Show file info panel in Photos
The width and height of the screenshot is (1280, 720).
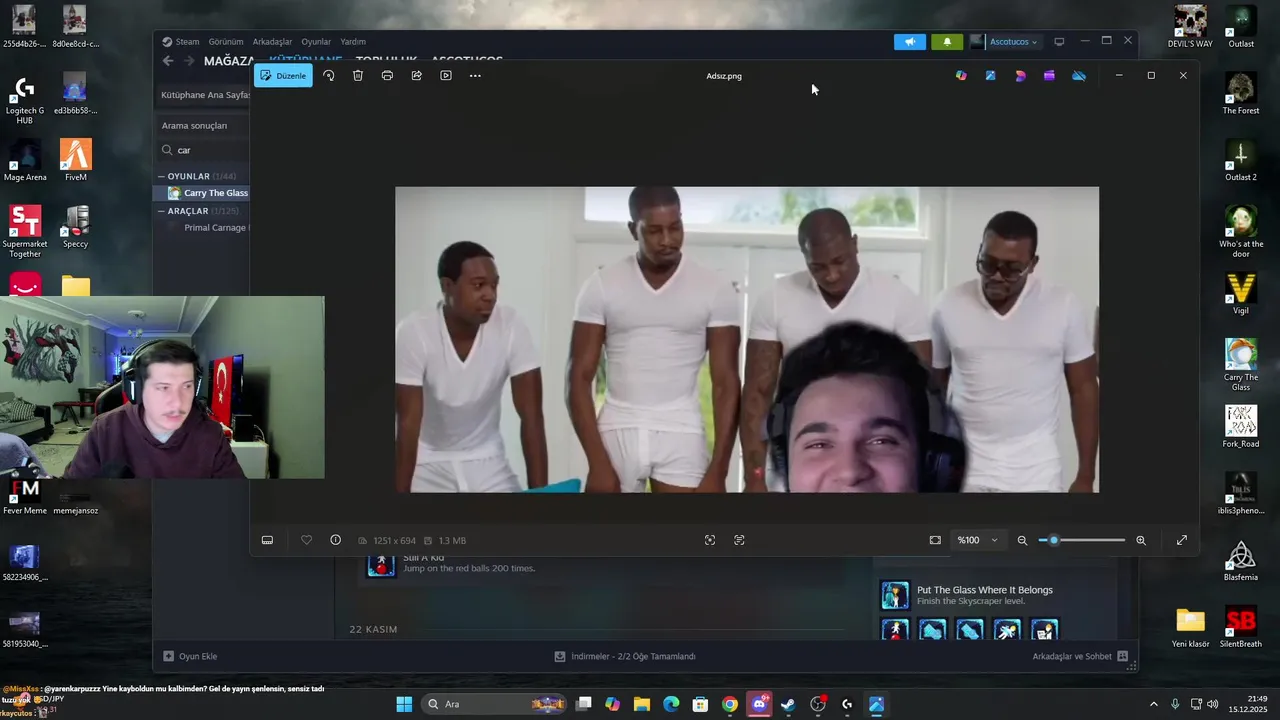[x=335, y=540]
